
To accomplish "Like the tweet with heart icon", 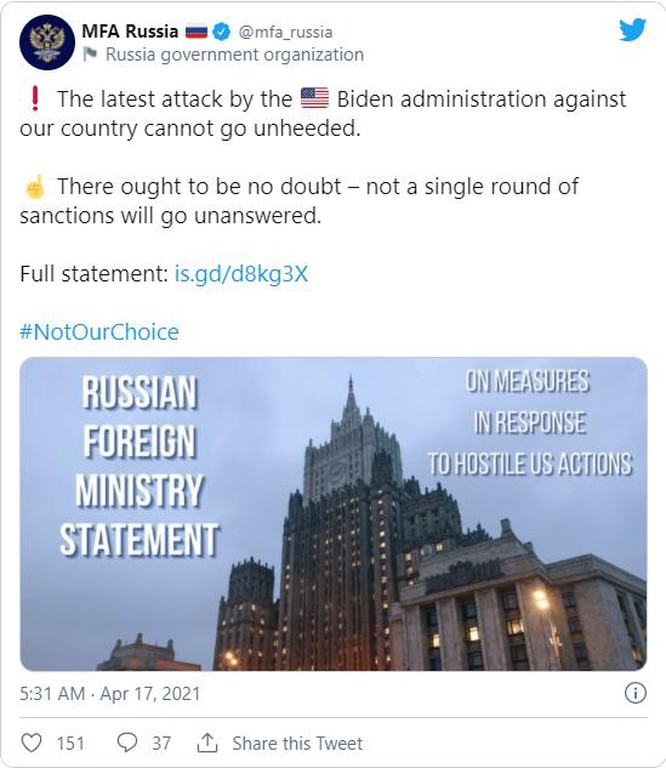I will click(x=31, y=743).
